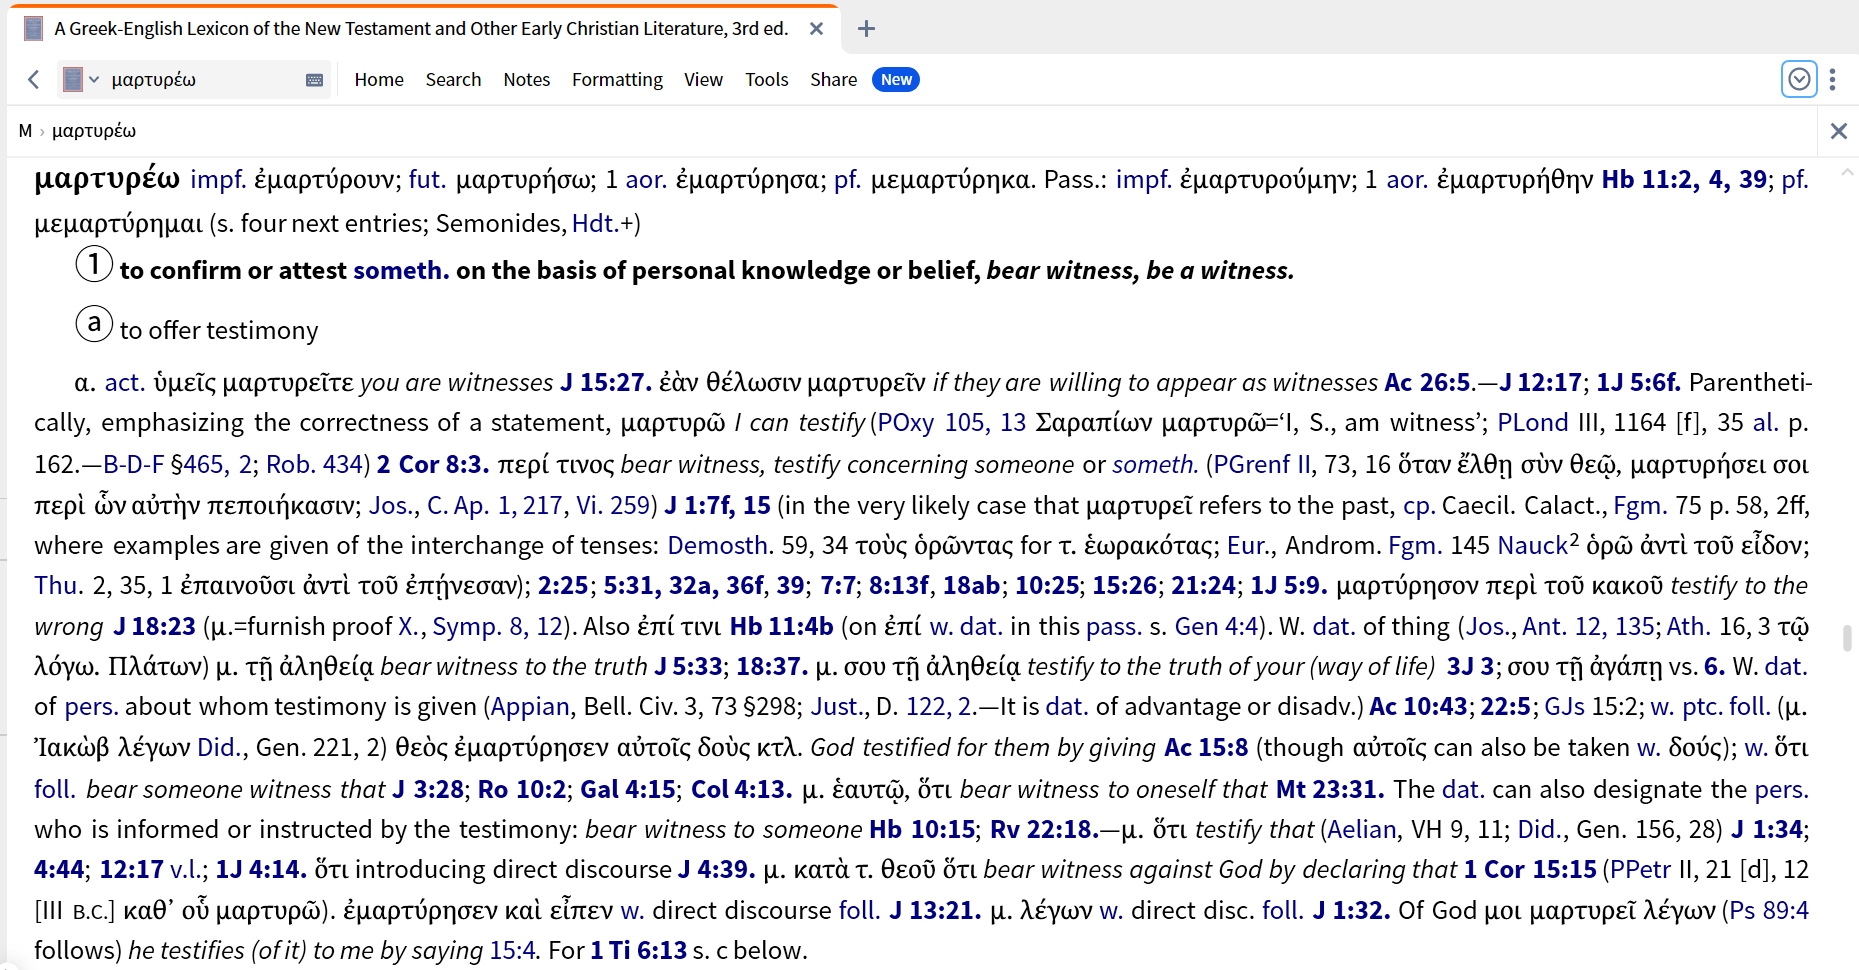Close the Greek-English Lexicon tab
1859x970 pixels.
click(816, 29)
